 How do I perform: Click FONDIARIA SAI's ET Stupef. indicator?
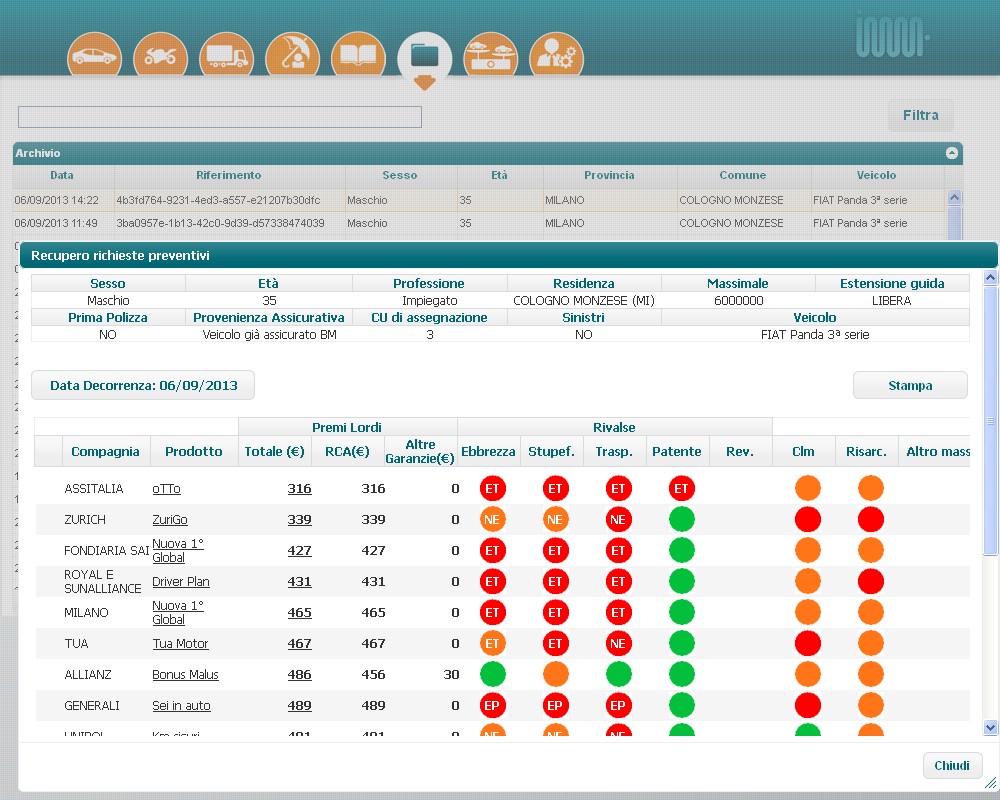pos(555,551)
